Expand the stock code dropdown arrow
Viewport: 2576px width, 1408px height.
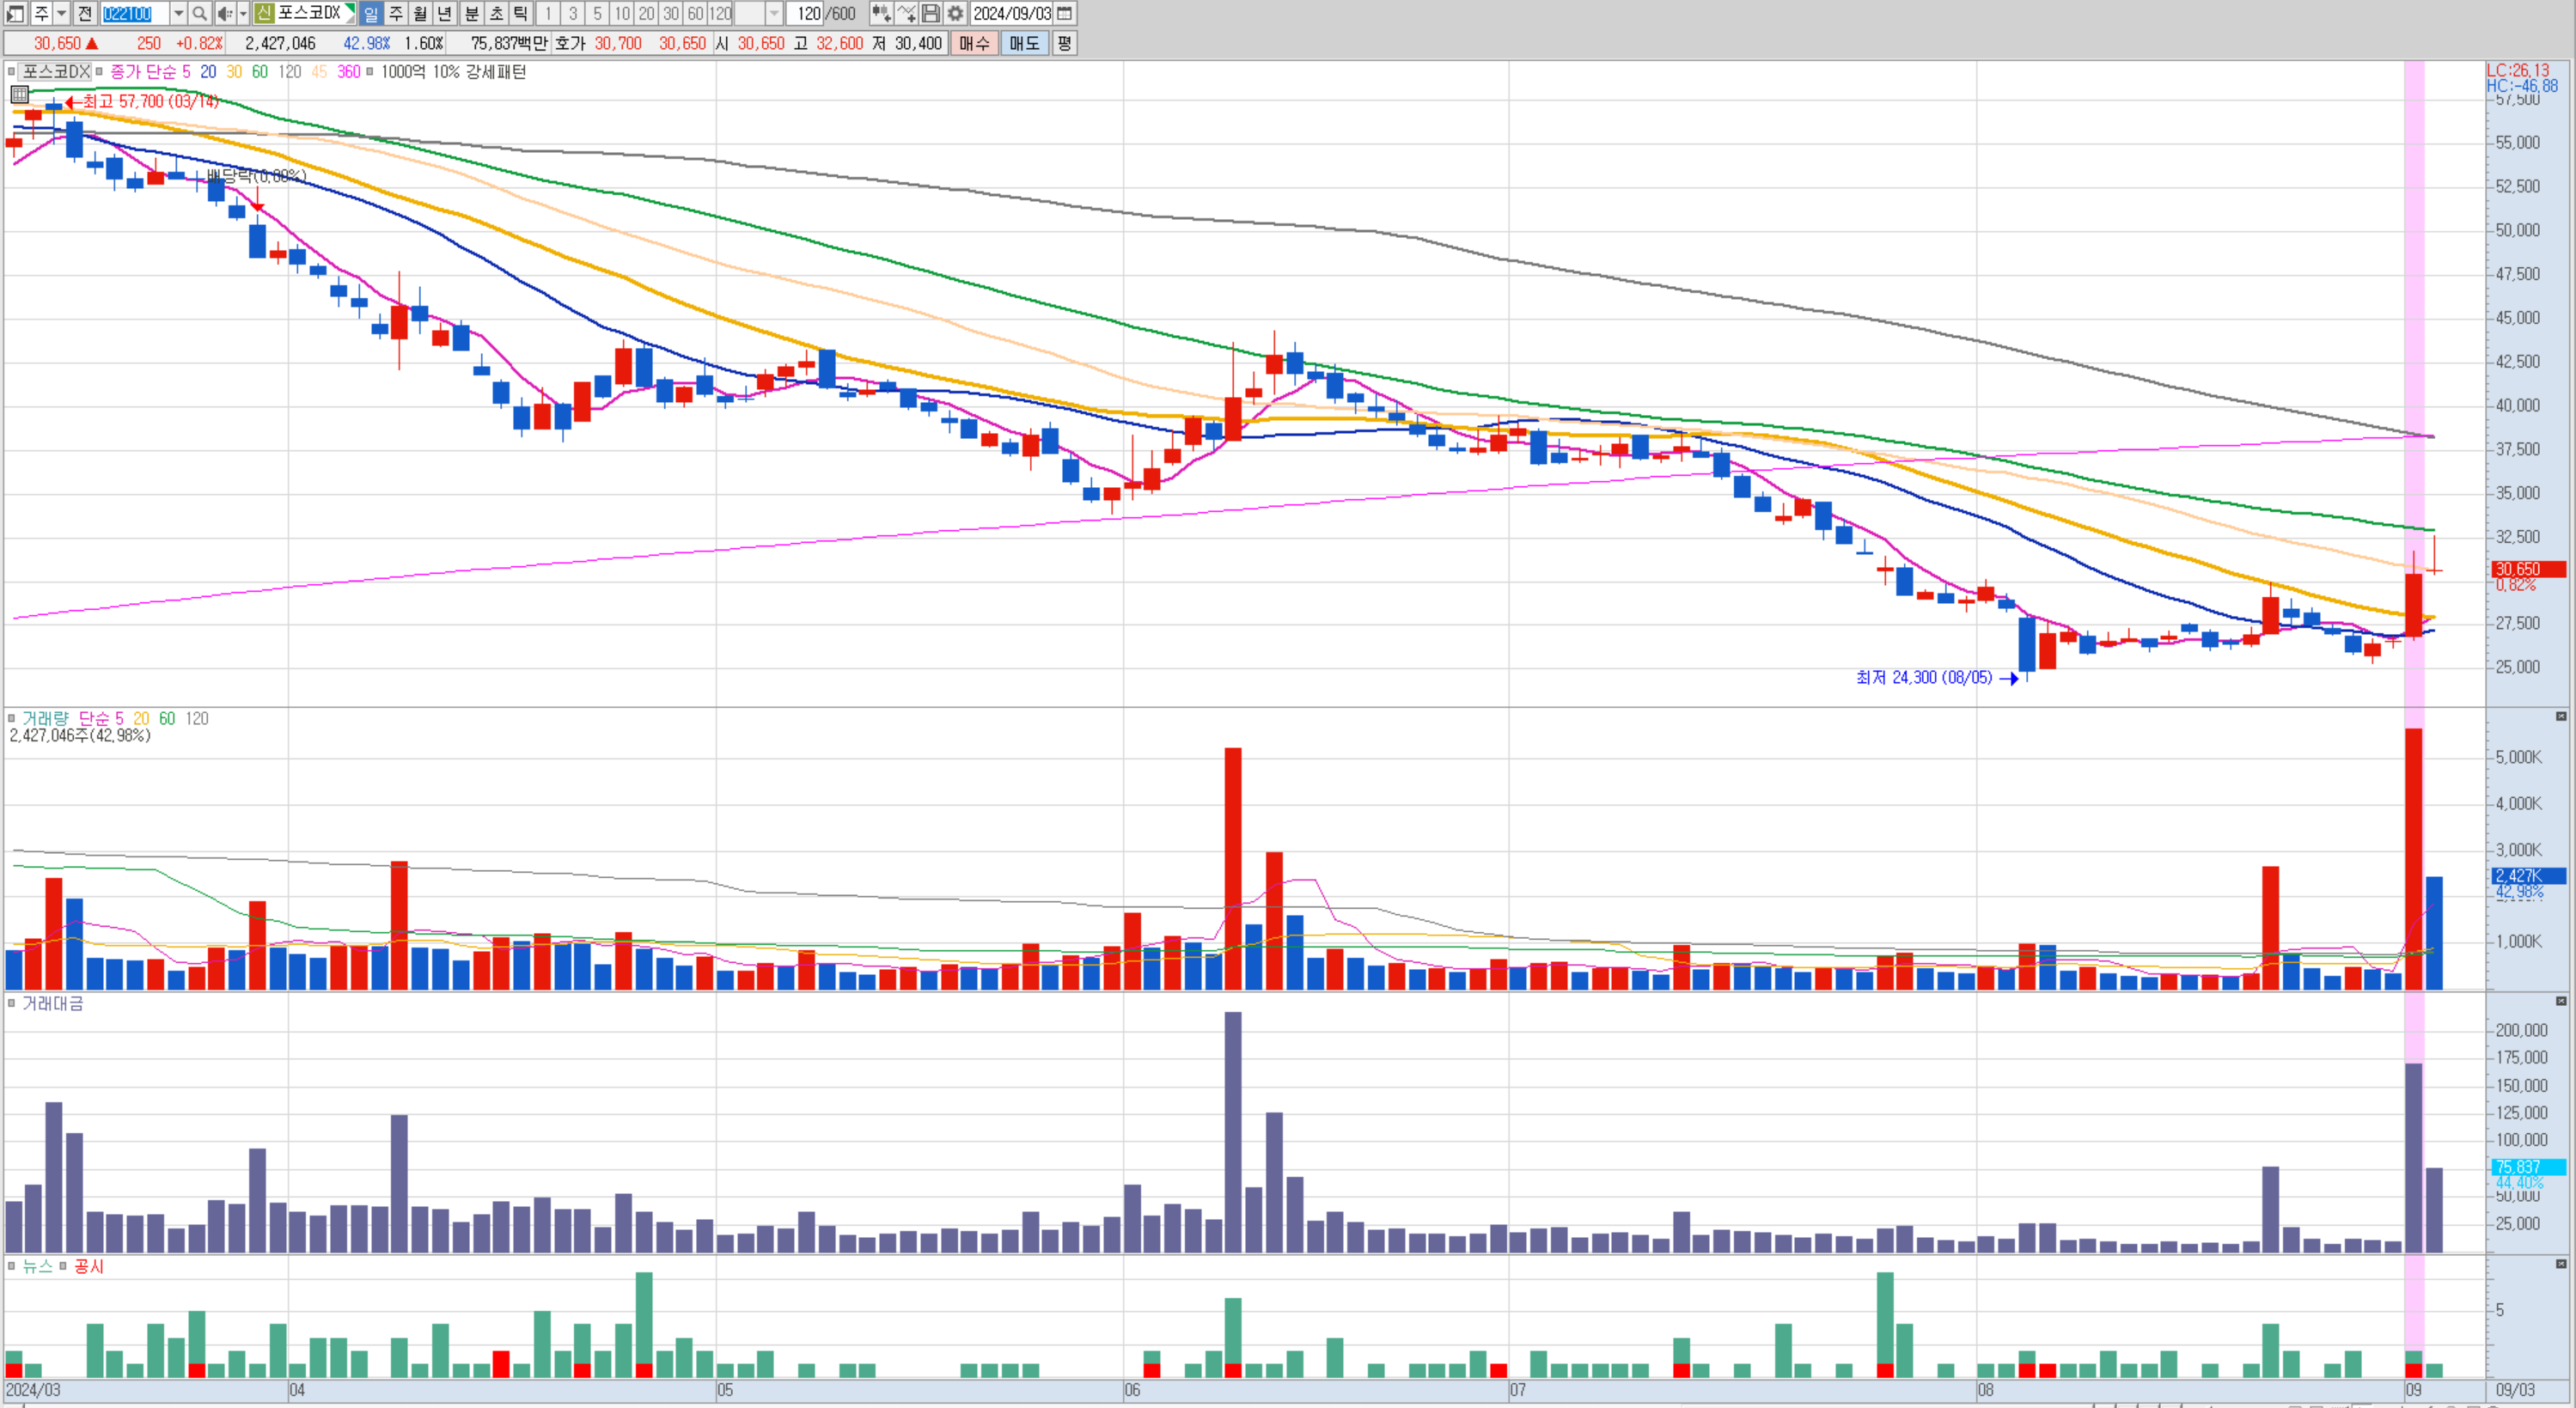[178, 13]
